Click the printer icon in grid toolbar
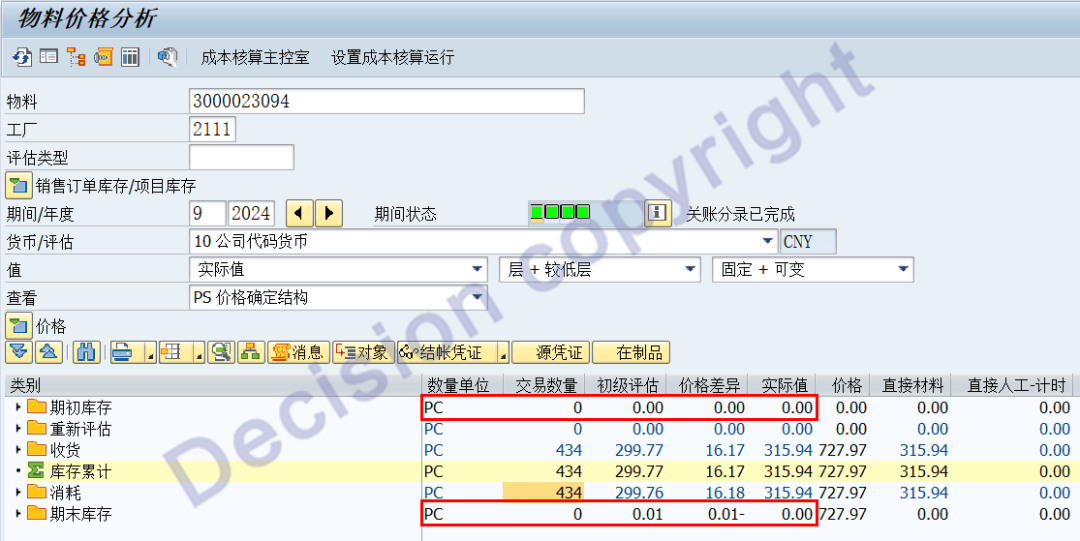Viewport: 1080px width, 541px height. [122, 352]
